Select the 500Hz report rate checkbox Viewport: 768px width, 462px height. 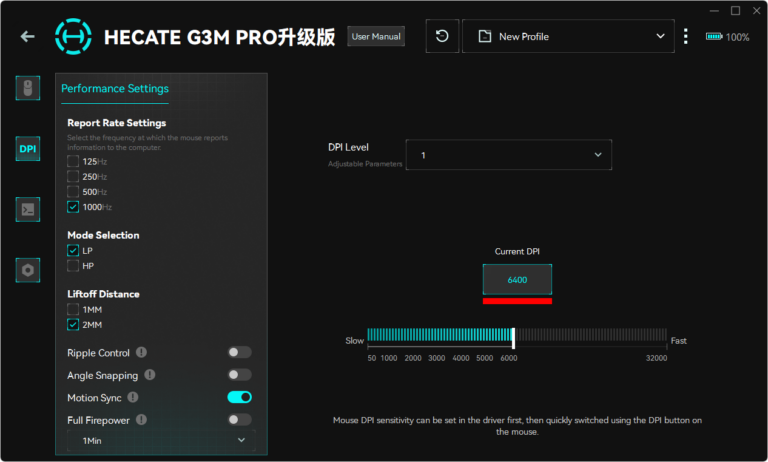73,191
